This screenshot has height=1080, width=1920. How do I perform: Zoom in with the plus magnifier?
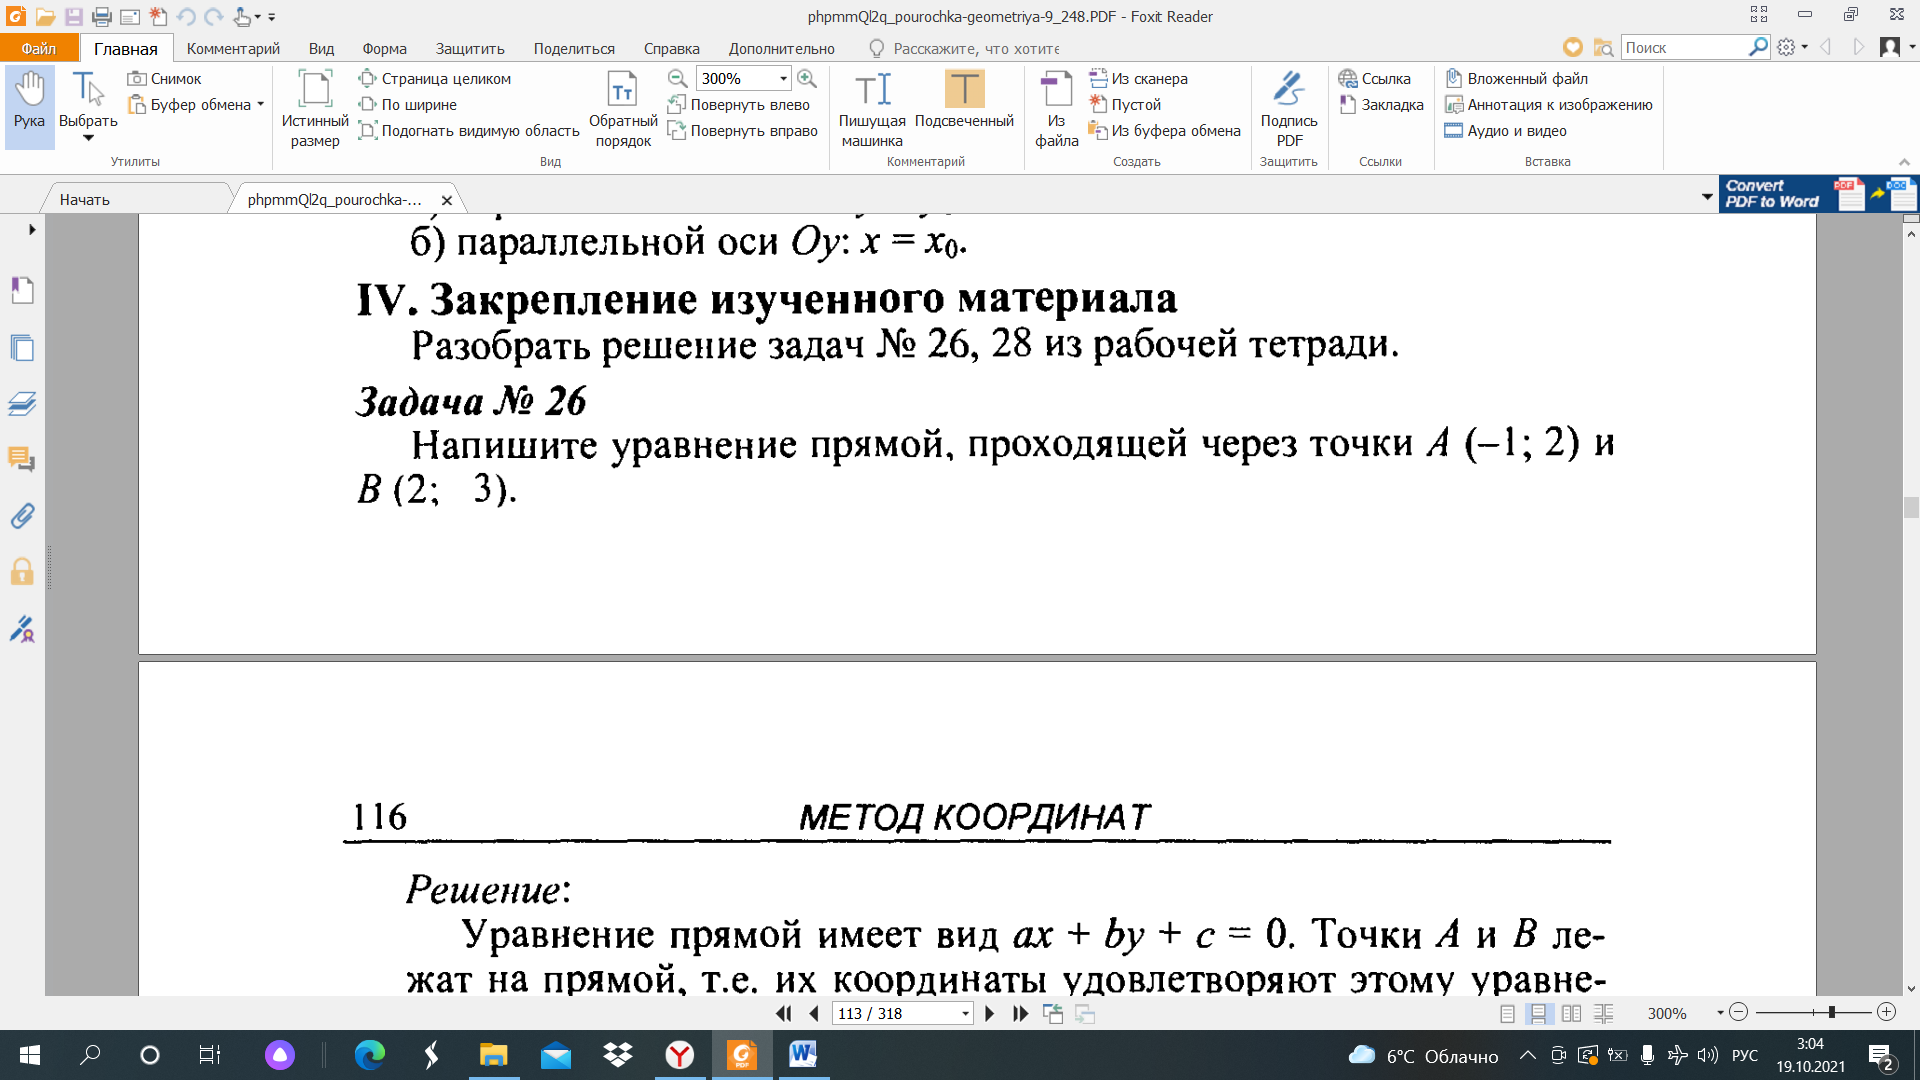point(807,78)
